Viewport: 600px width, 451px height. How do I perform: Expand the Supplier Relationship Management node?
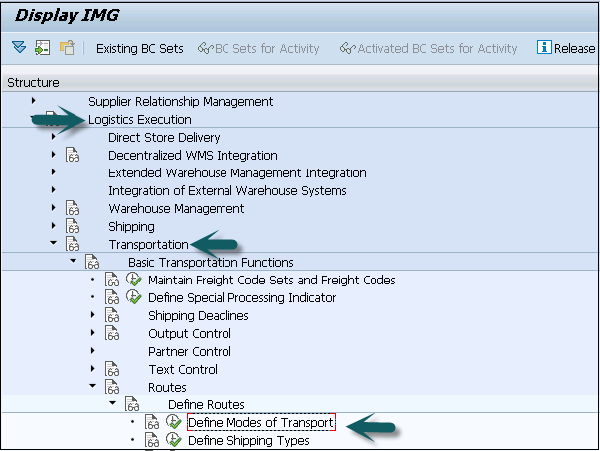[34, 101]
